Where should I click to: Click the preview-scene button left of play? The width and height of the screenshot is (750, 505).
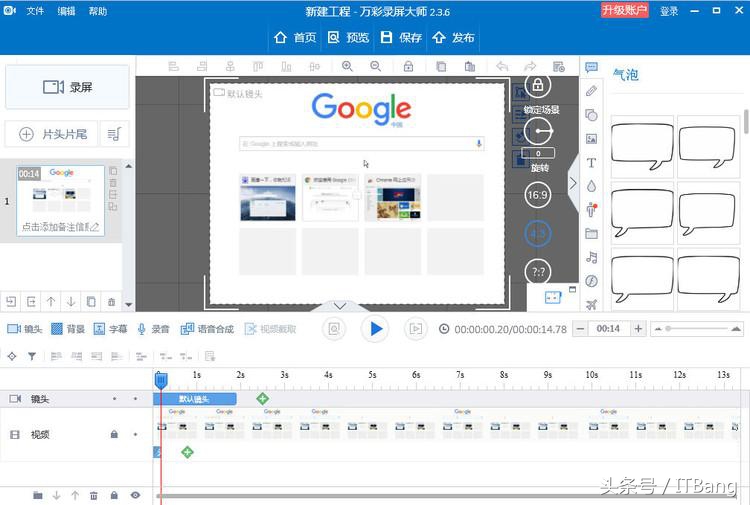(334, 329)
